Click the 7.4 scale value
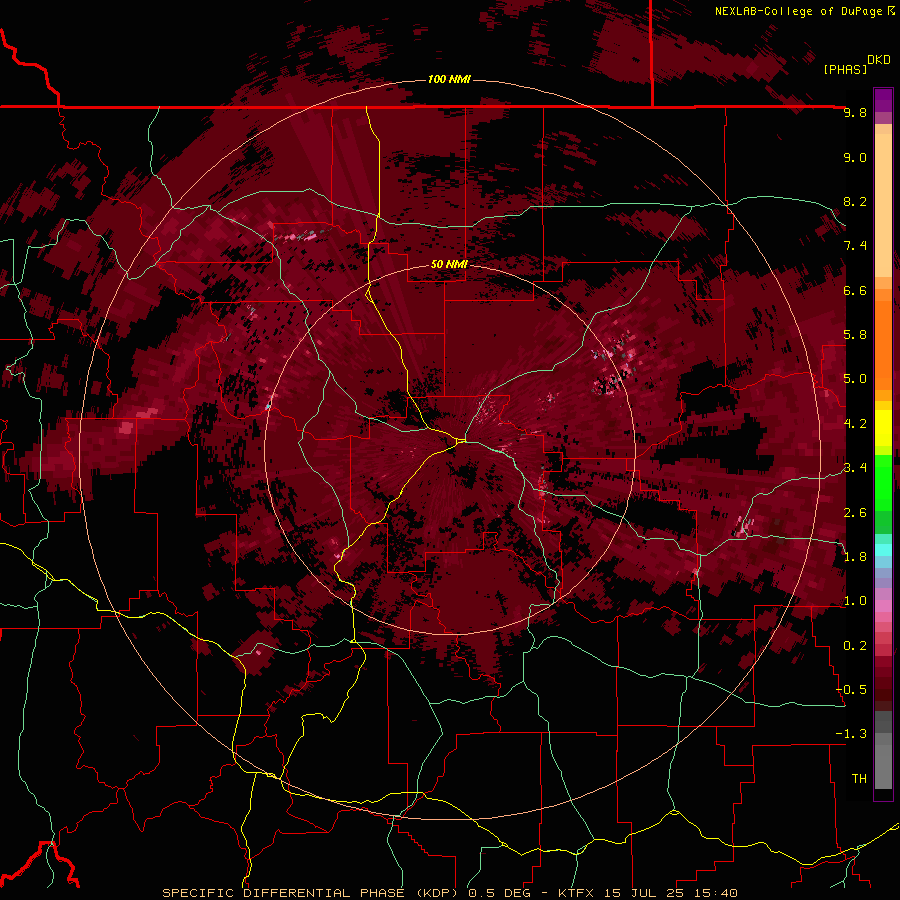This screenshot has height=900, width=900. (x=855, y=246)
